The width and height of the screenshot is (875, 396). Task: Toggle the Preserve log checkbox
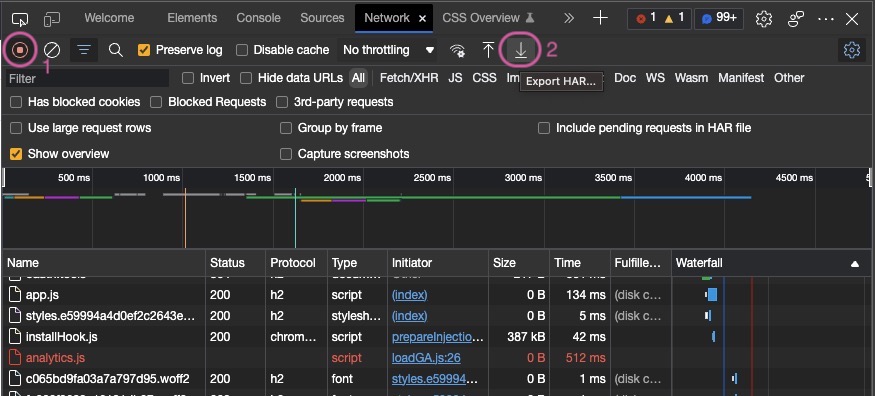click(144, 50)
